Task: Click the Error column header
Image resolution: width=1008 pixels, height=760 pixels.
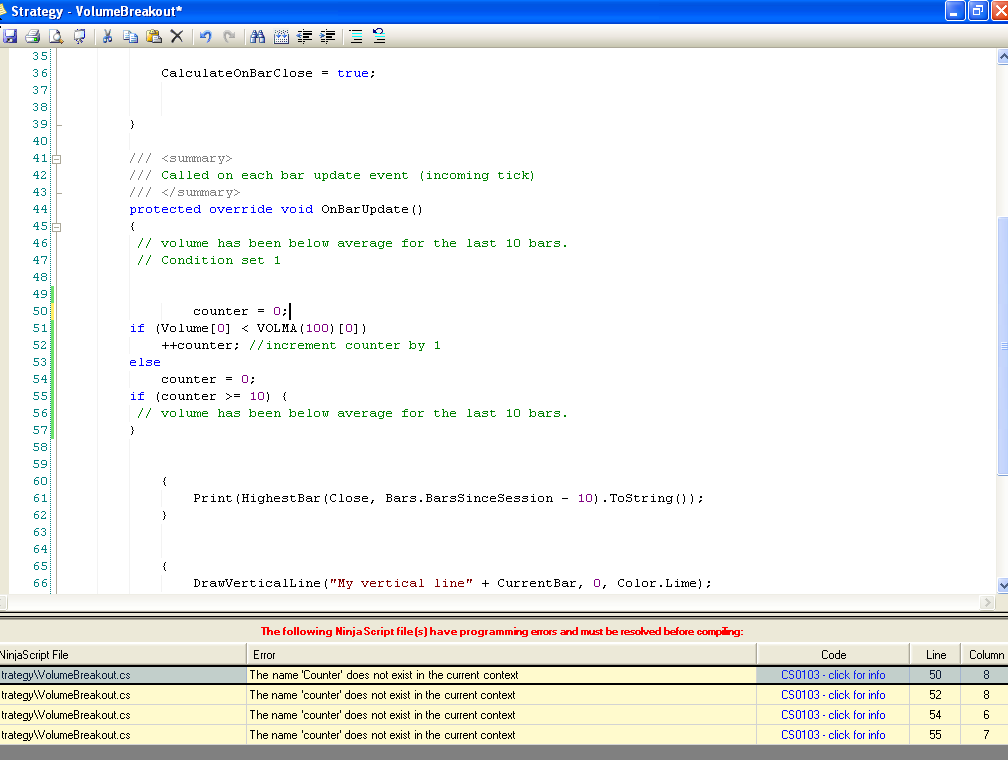Action: [500, 654]
